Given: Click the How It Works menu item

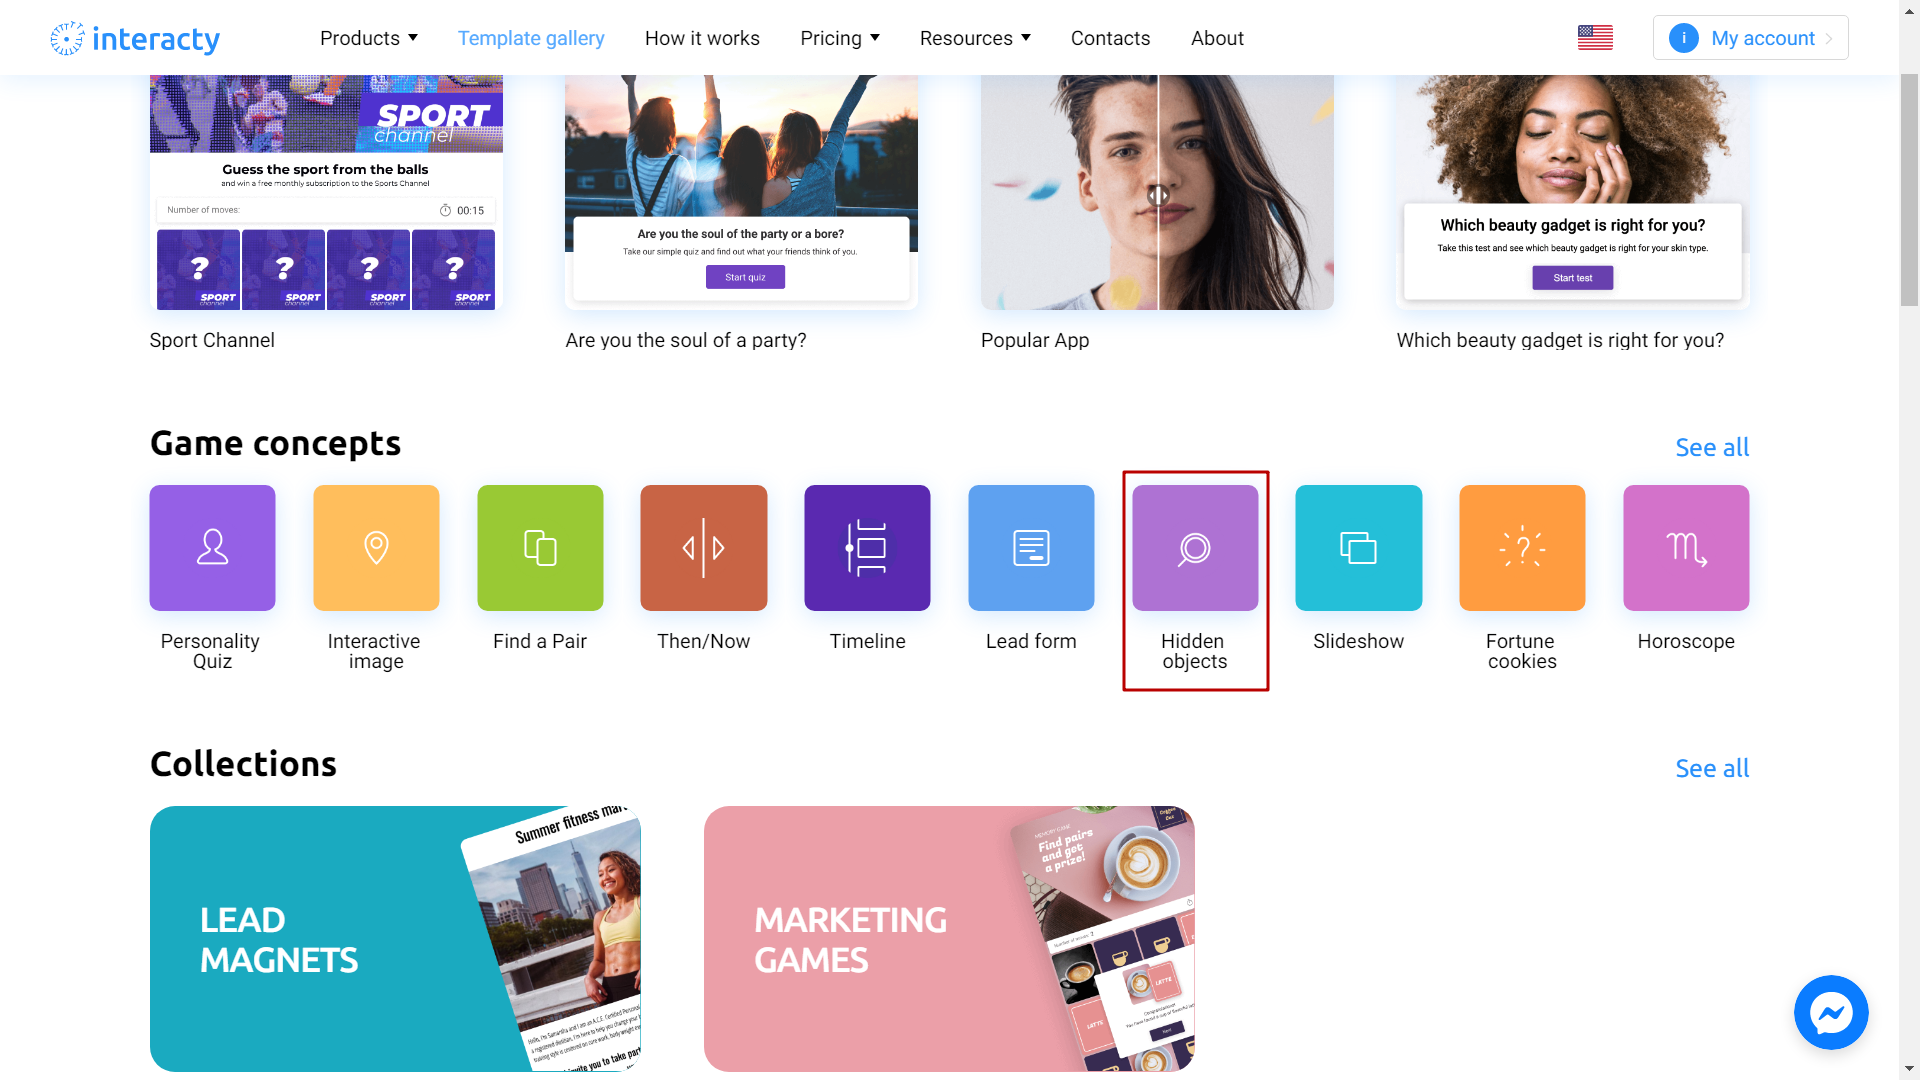Looking at the screenshot, I should tap(702, 37).
